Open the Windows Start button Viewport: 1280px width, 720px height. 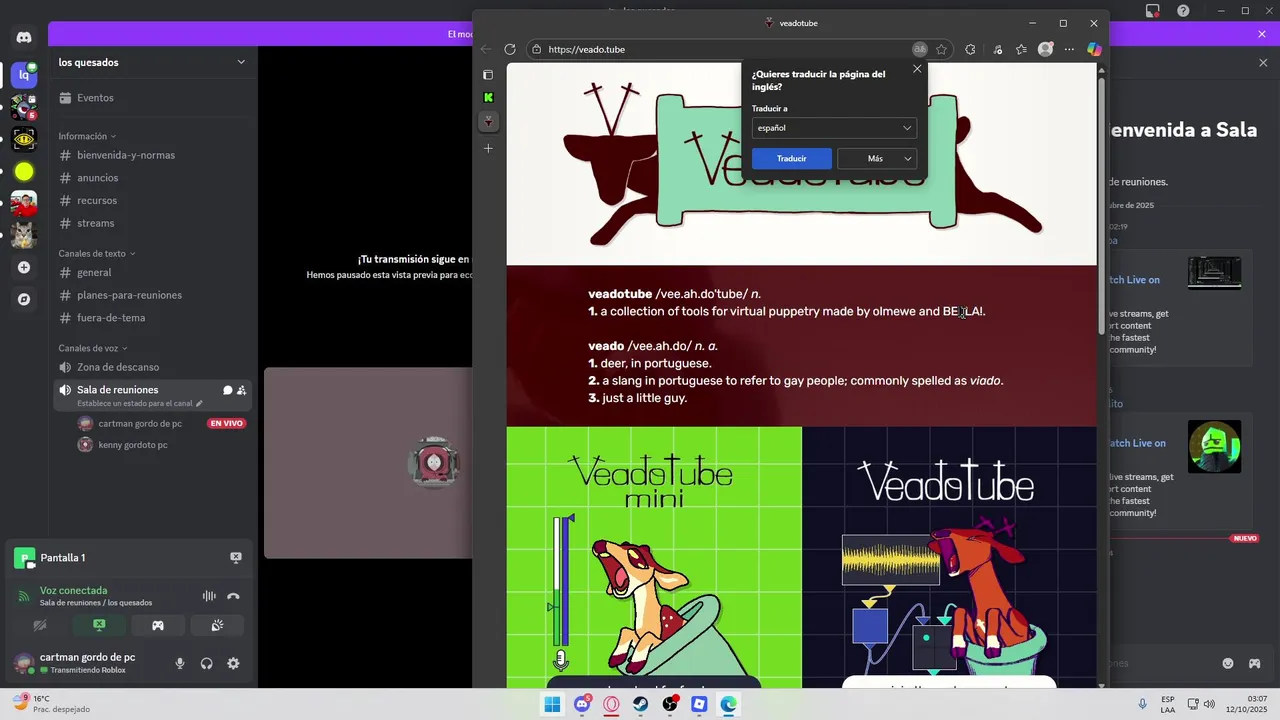point(552,704)
